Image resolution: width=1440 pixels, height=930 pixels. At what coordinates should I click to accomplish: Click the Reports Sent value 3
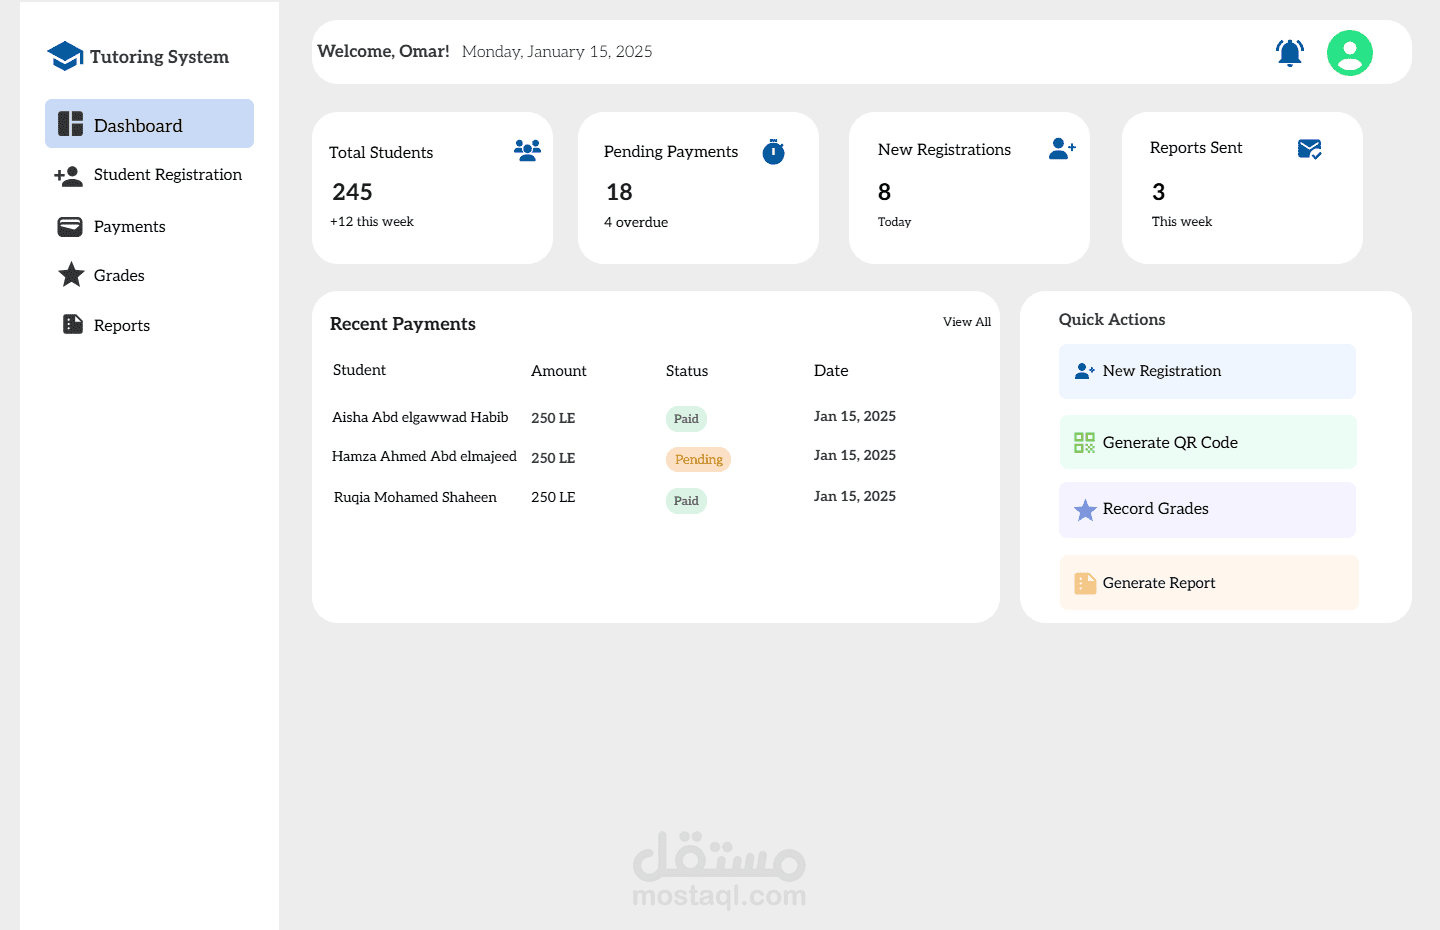1158,192
